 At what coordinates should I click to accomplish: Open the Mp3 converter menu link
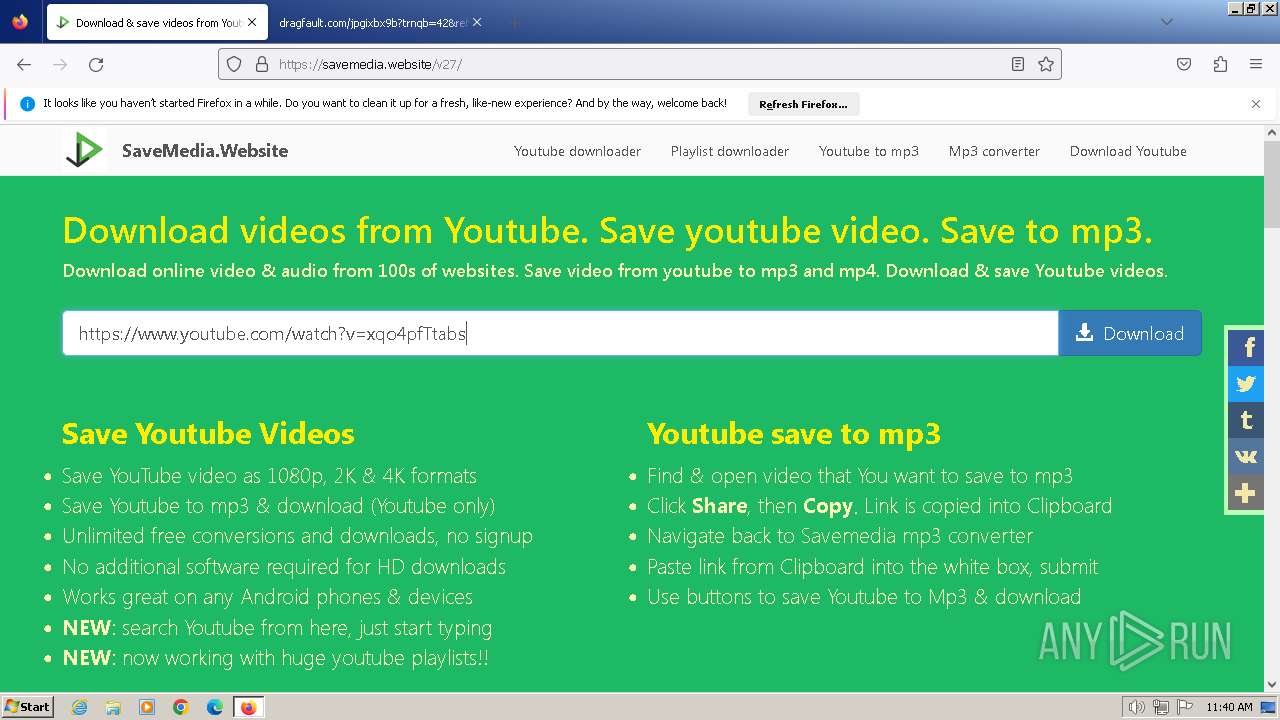(994, 151)
